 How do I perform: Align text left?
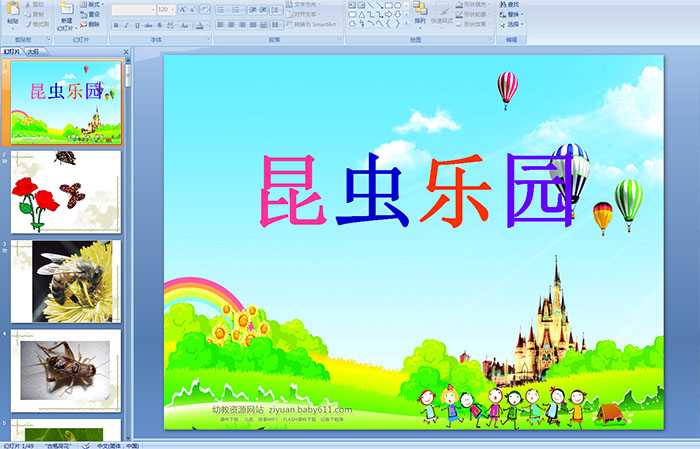(221, 25)
